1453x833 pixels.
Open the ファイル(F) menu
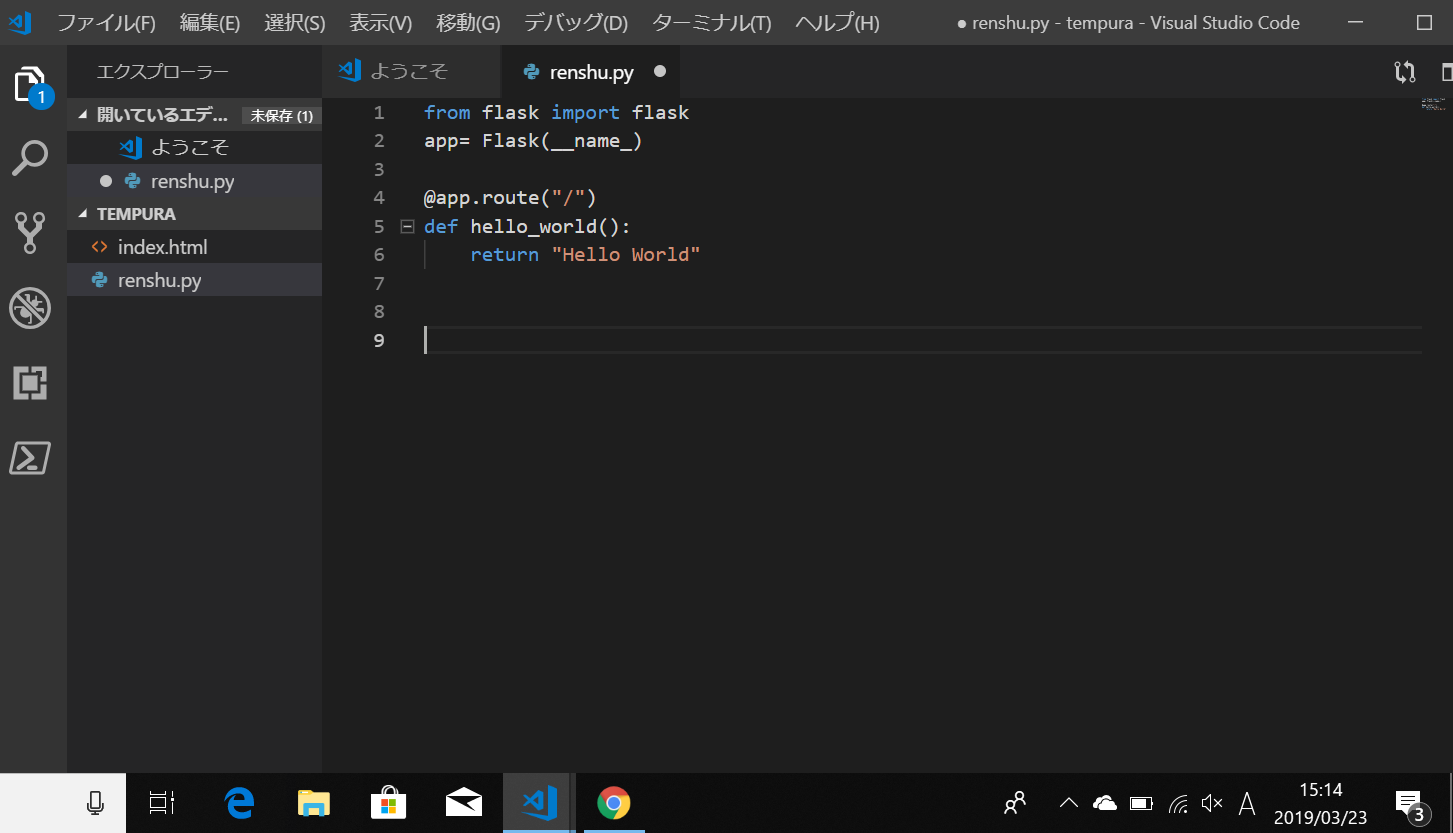point(106,23)
